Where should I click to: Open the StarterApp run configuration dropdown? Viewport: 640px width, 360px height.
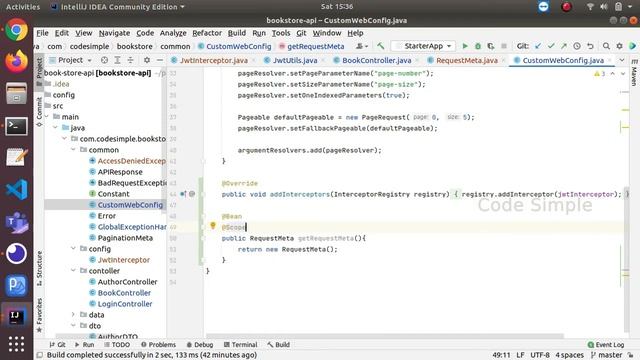tap(423, 46)
